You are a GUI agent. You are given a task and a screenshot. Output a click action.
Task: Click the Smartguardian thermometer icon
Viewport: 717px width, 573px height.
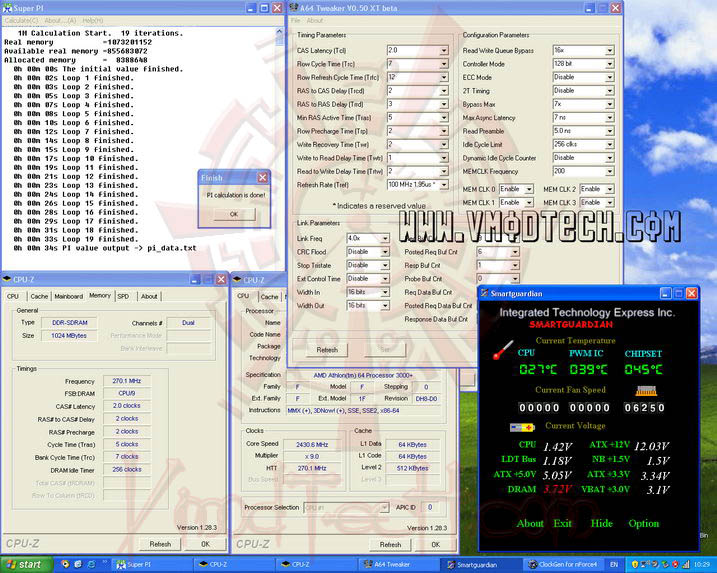point(503,350)
